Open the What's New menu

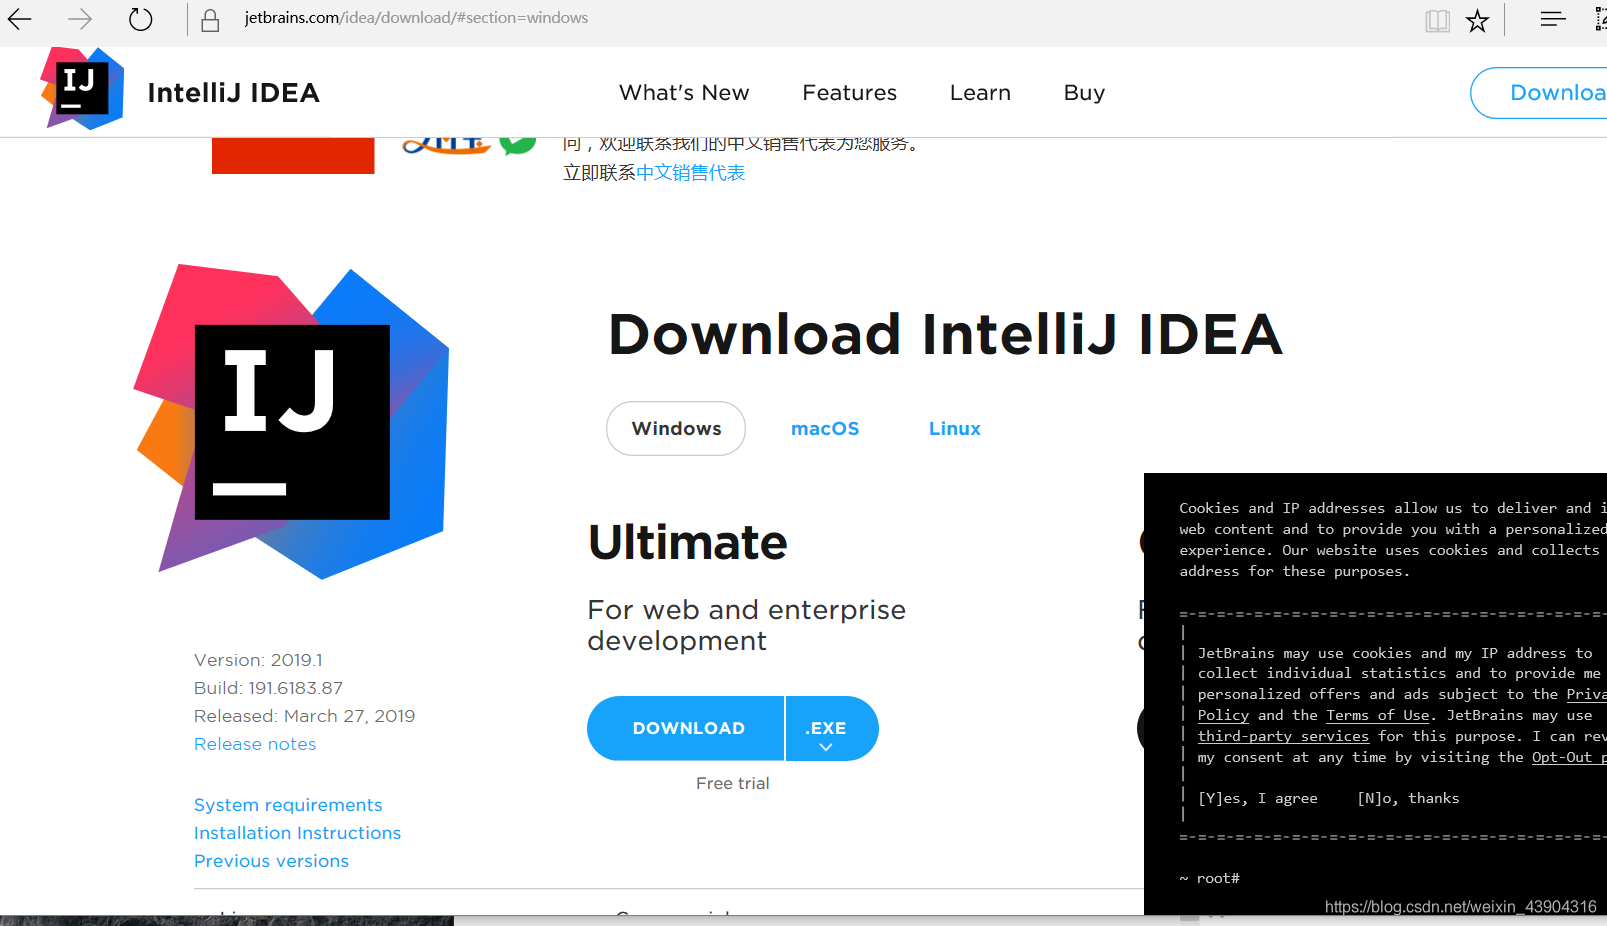pos(684,93)
